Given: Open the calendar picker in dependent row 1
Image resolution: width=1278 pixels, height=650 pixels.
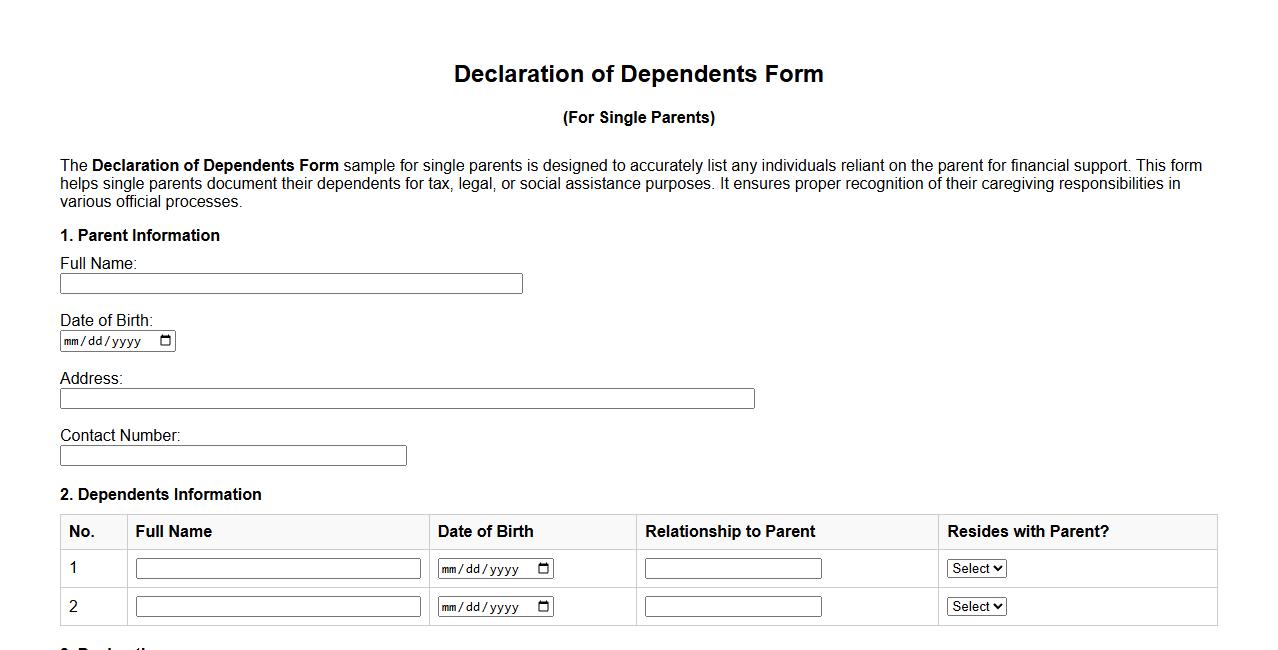Looking at the screenshot, I should [x=543, y=568].
